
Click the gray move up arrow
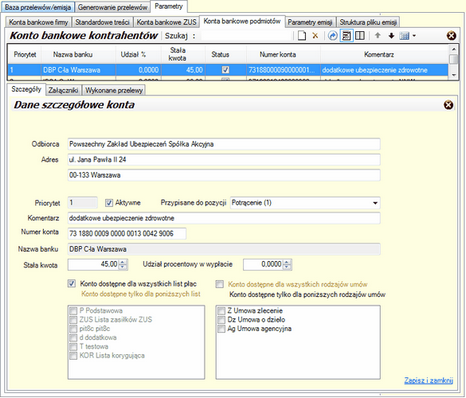coord(378,35)
